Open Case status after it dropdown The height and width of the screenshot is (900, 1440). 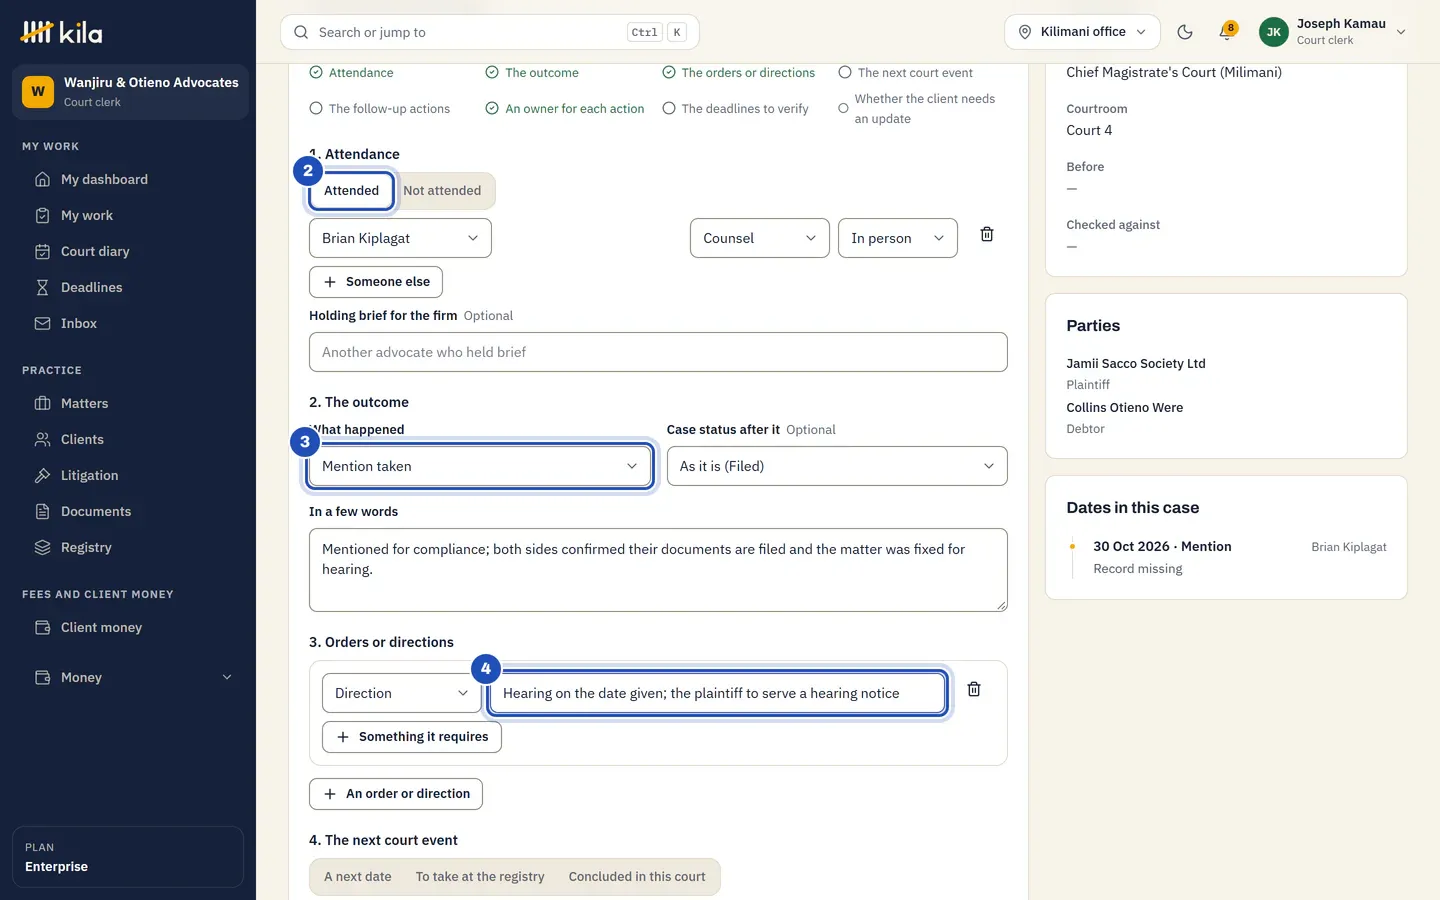[x=837, y=466]
